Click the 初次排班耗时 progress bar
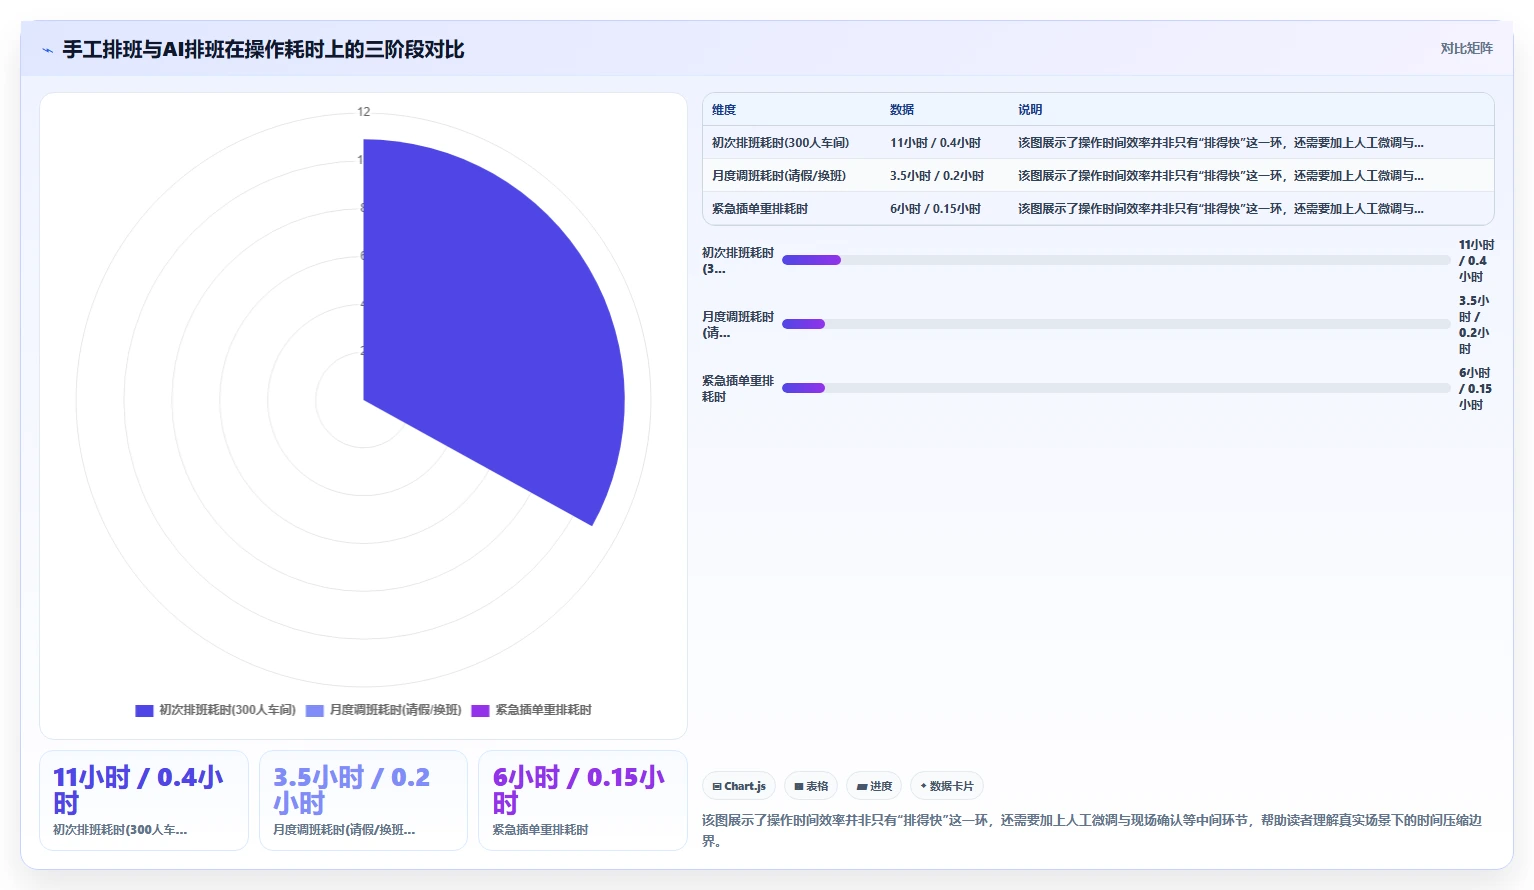 coord(1116,260)
